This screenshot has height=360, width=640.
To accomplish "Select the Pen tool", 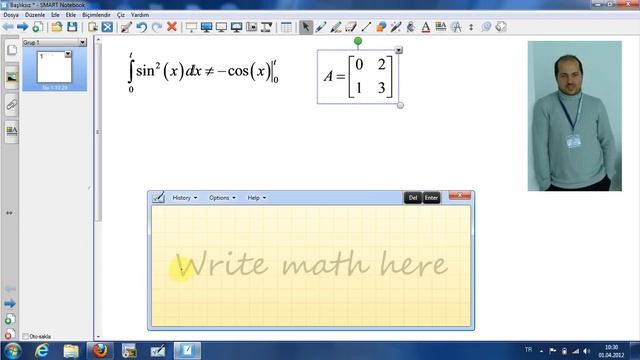I will pos(321,27).
